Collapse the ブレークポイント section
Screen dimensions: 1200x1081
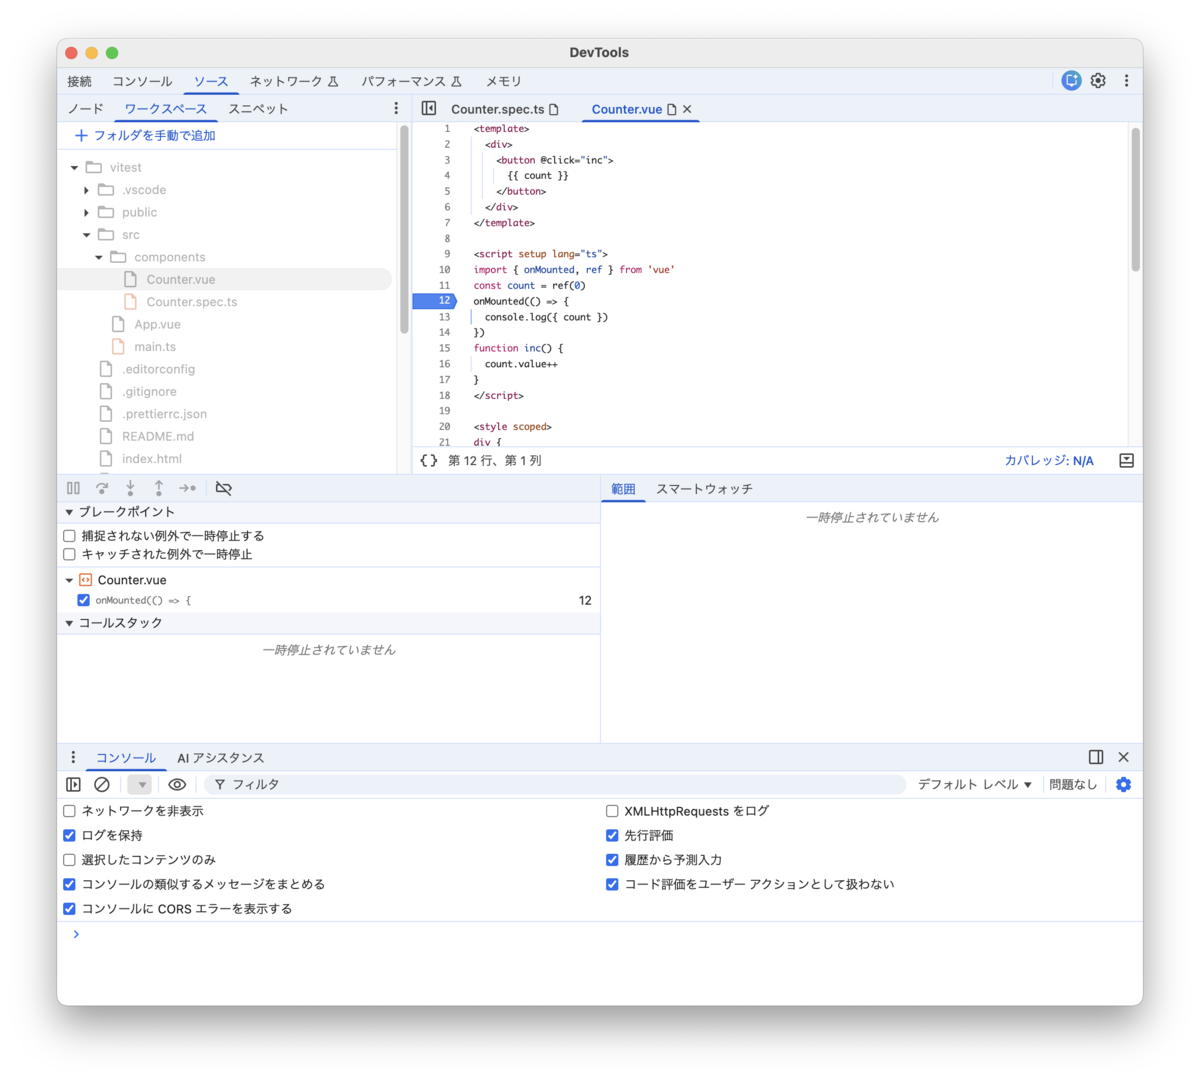[69, 512]
